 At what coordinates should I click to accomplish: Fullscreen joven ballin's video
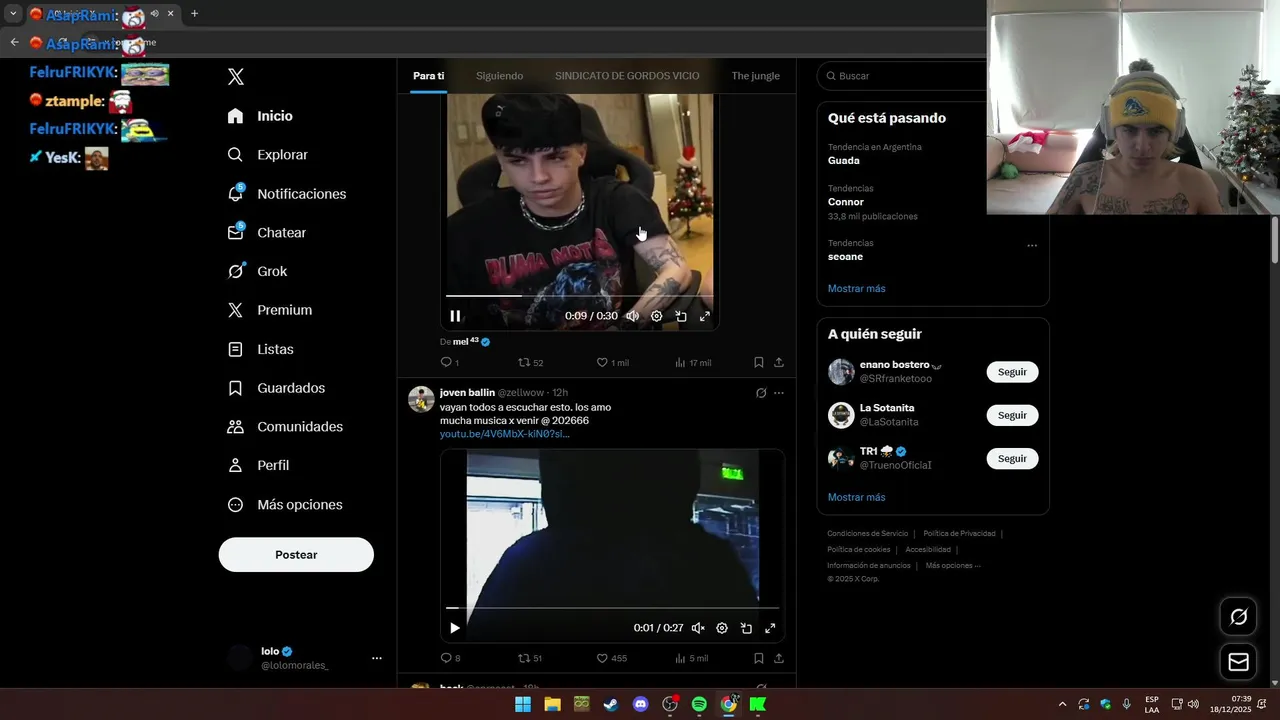770,628
